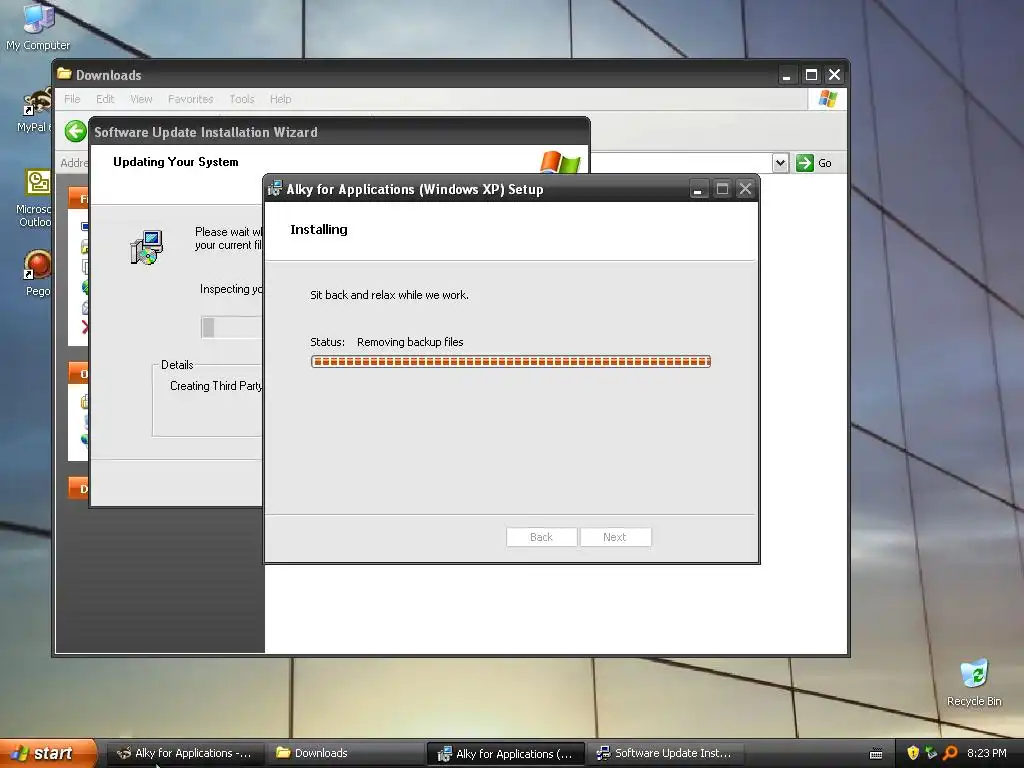Open Edit menu in Downloads window

click(x=105, y=99)
